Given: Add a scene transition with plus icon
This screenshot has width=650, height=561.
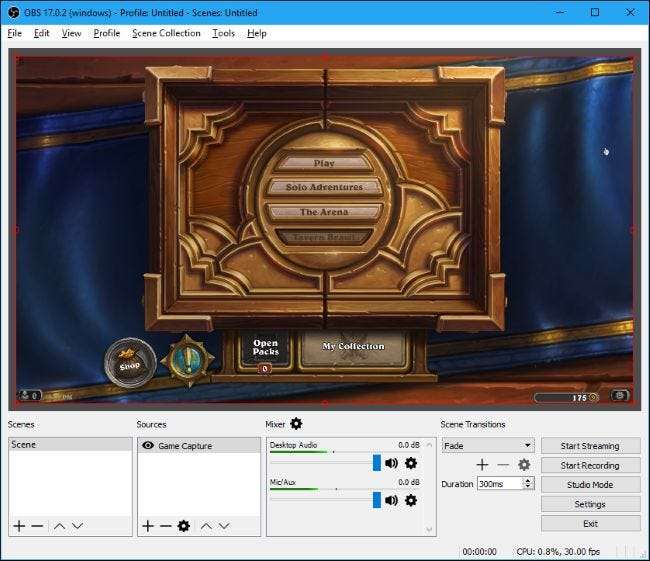Looking at the screenshot, I should pos(482,465).
